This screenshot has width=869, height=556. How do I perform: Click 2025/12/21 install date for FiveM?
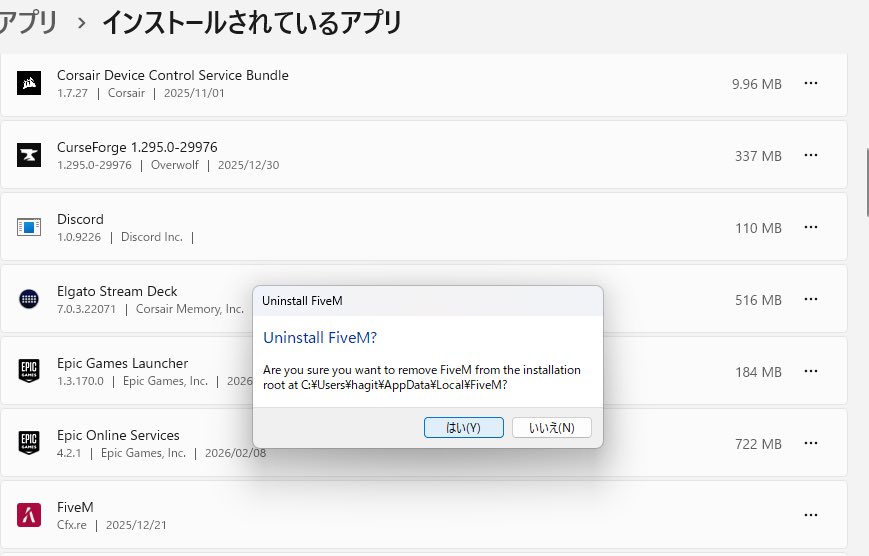[136, 525]
